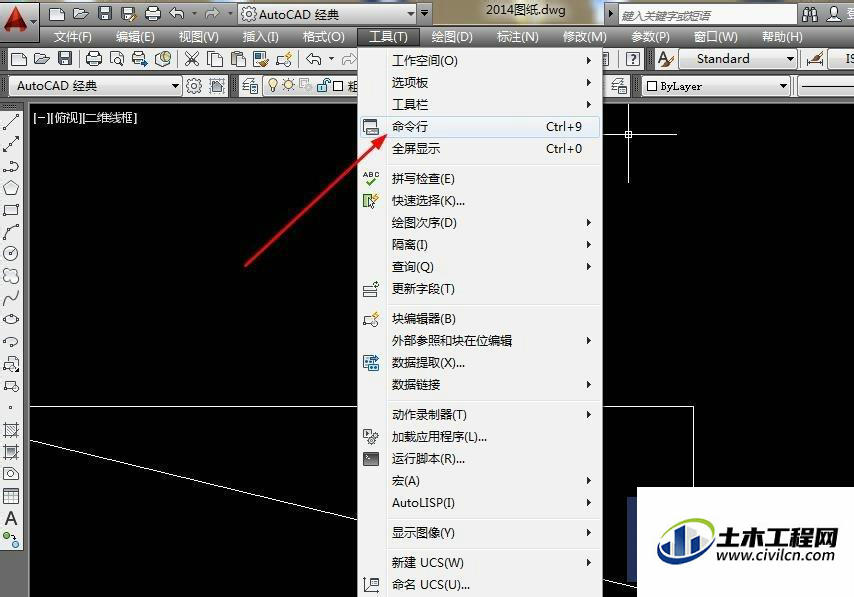Choose 命令行 from the Tools menu
Screen dimensions: 854x597
[x=480, y=127]
